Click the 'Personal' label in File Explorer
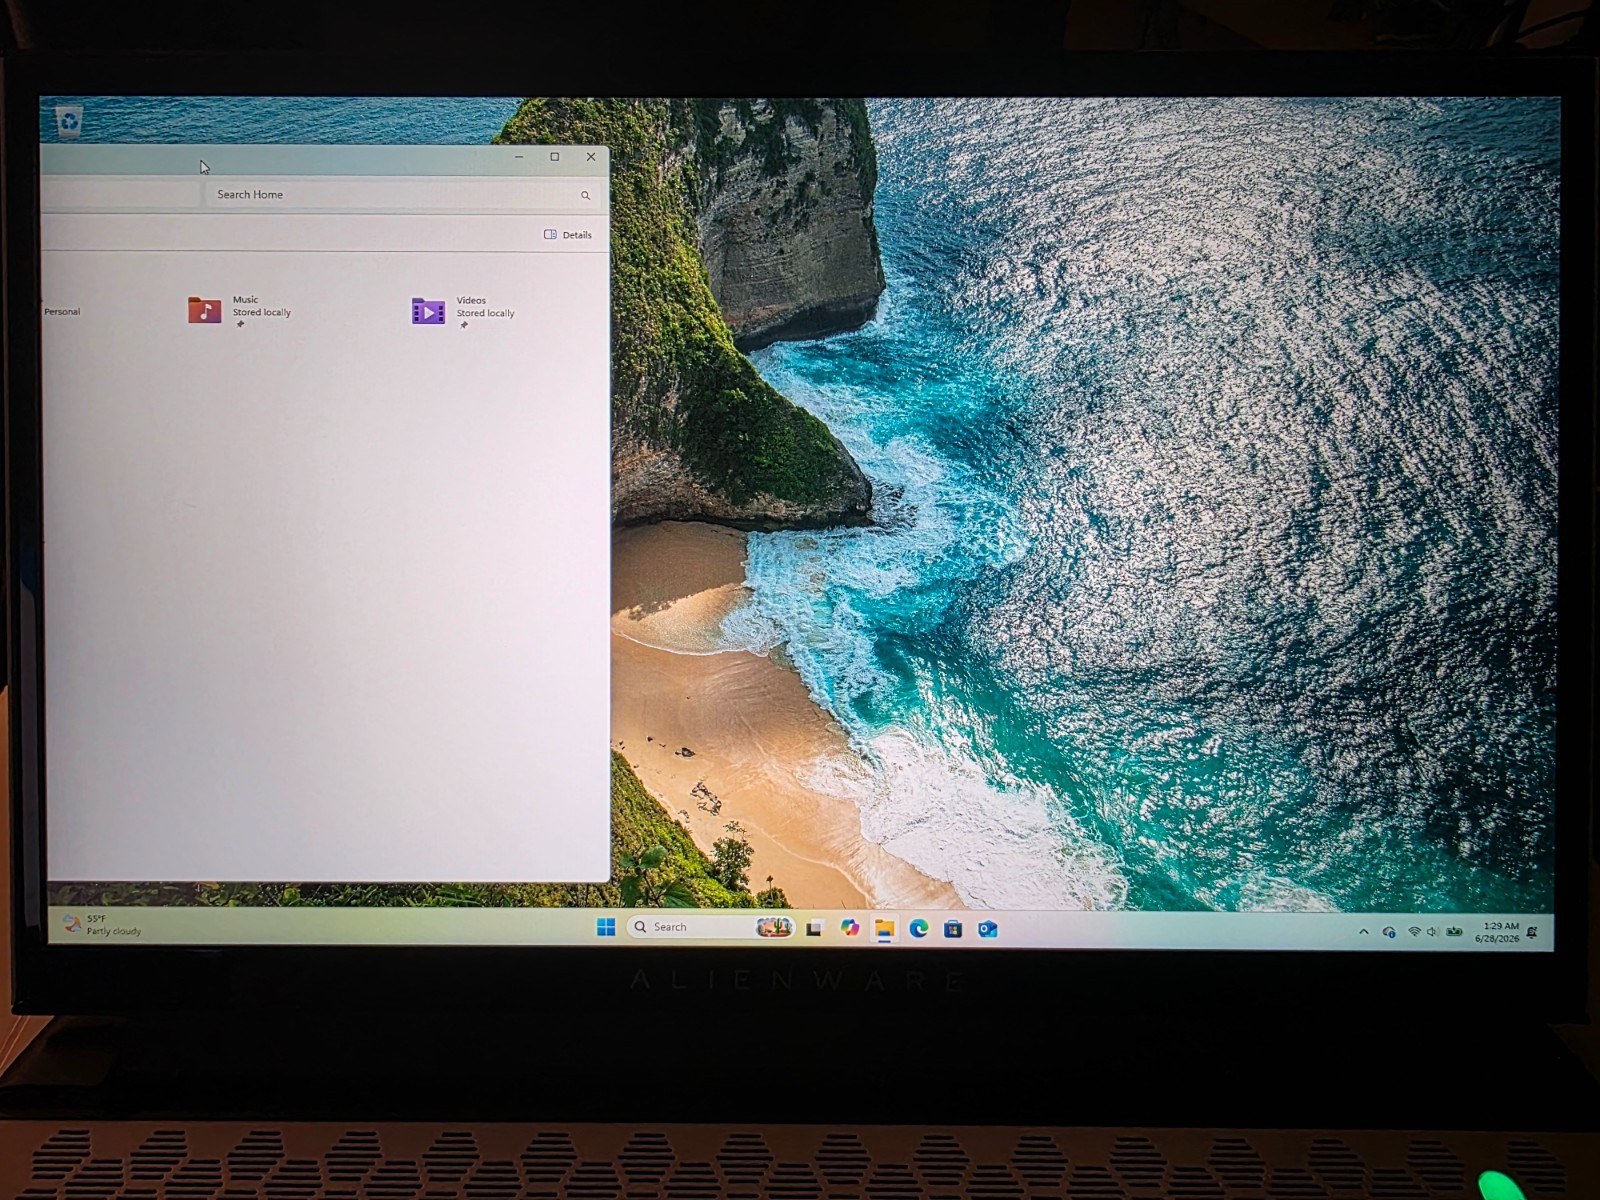1600x1200 pixels. (x=62, y=312)
